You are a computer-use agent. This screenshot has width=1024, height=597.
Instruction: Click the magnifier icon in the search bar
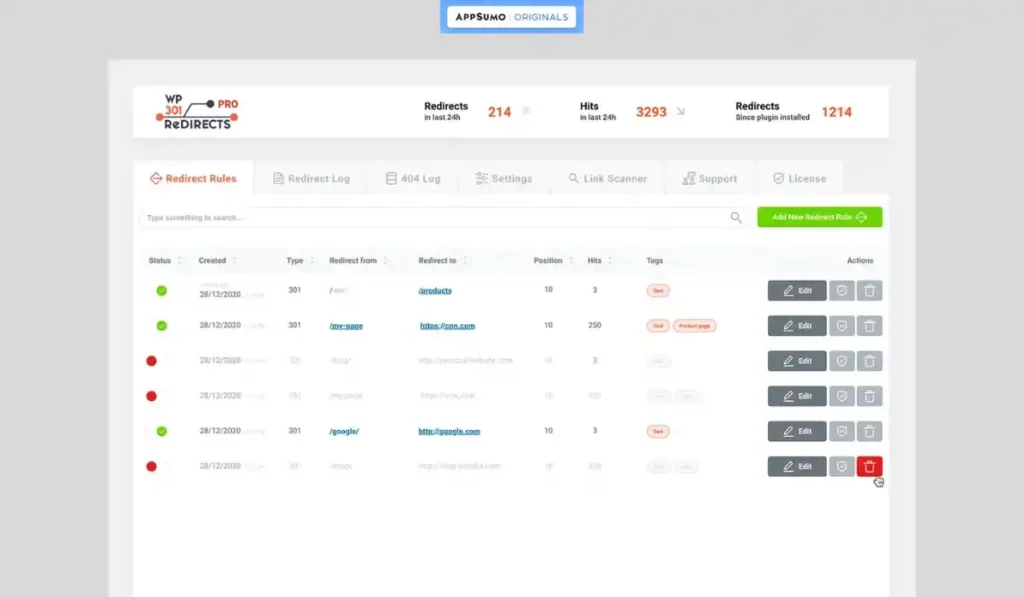736,218
